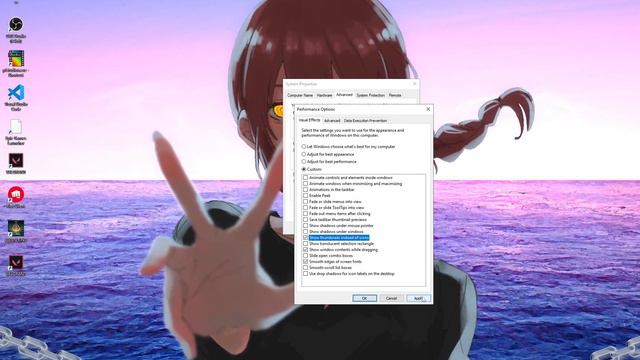
Task: Enable drop shadows for desktop icon labels
Action: [x=306, y=273]
